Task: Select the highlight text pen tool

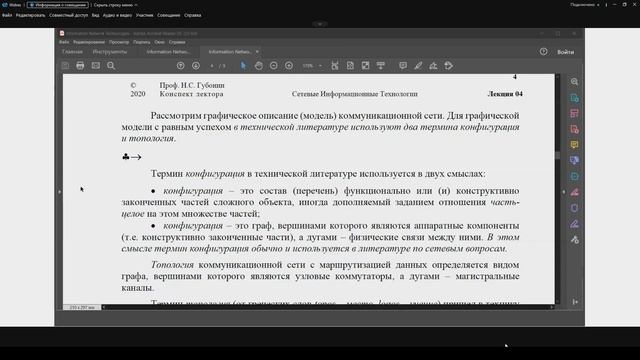Action: (418, 66)
